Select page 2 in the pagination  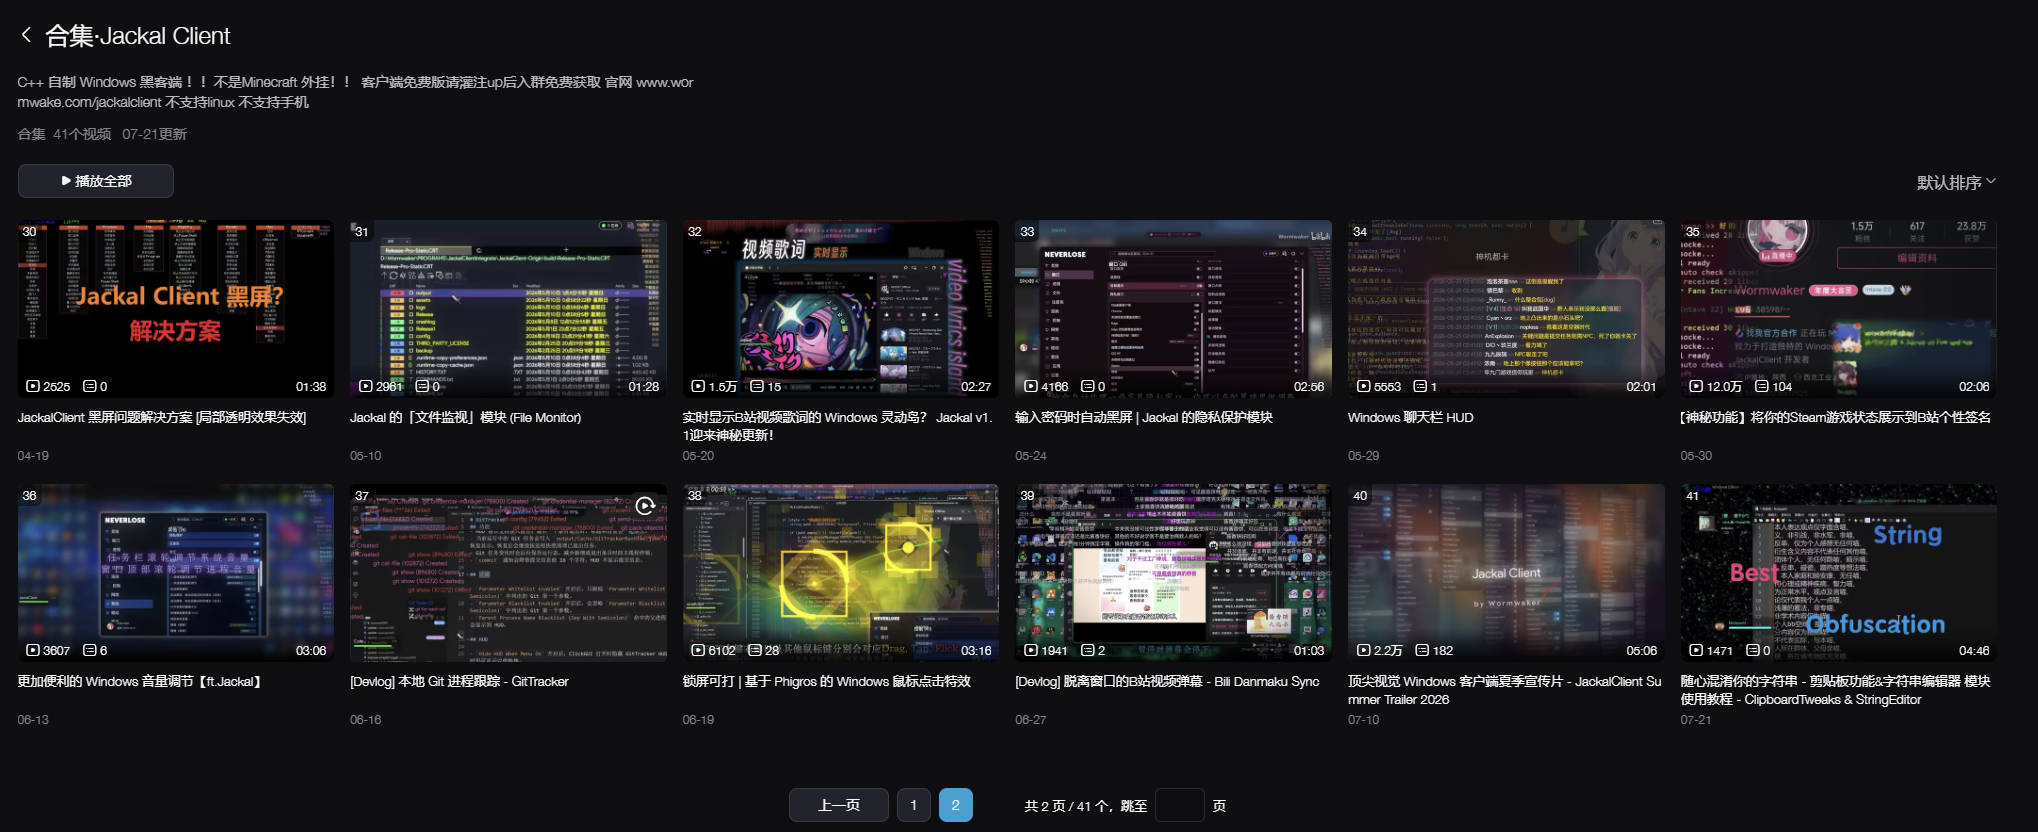pos(956,805)
